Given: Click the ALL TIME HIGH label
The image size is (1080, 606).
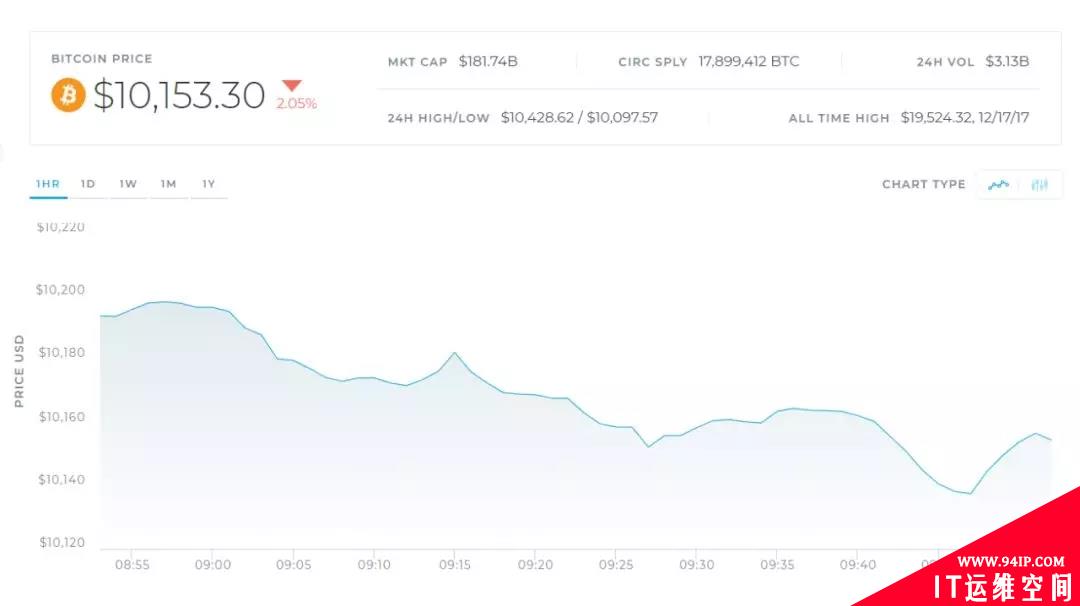Looking at the screenshot, I should (839, 118).
